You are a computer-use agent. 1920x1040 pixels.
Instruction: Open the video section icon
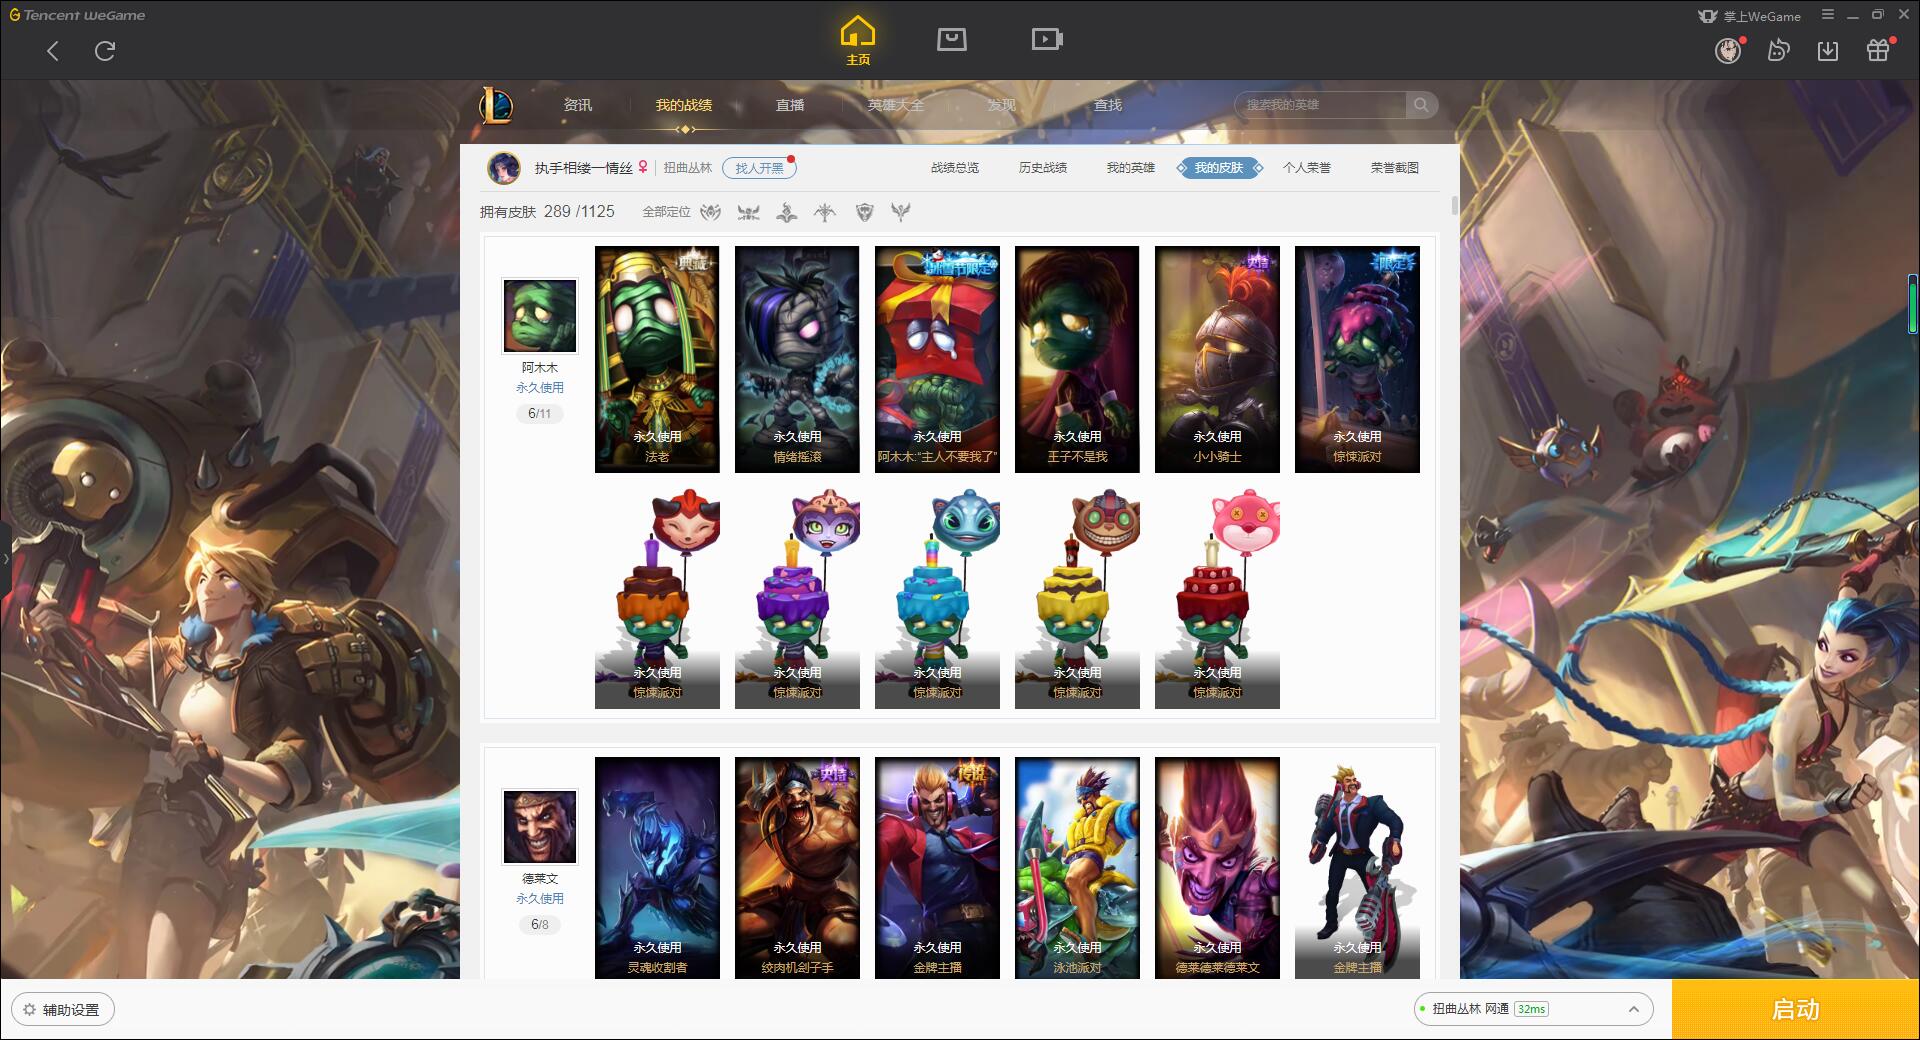click(x=1047, y=39)
